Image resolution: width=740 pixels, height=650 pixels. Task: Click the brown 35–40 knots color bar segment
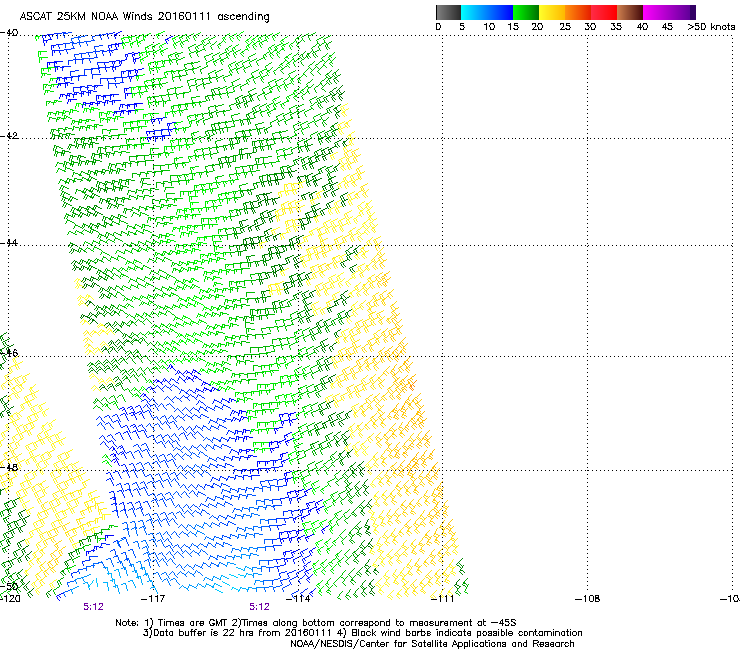click(630, 12)
